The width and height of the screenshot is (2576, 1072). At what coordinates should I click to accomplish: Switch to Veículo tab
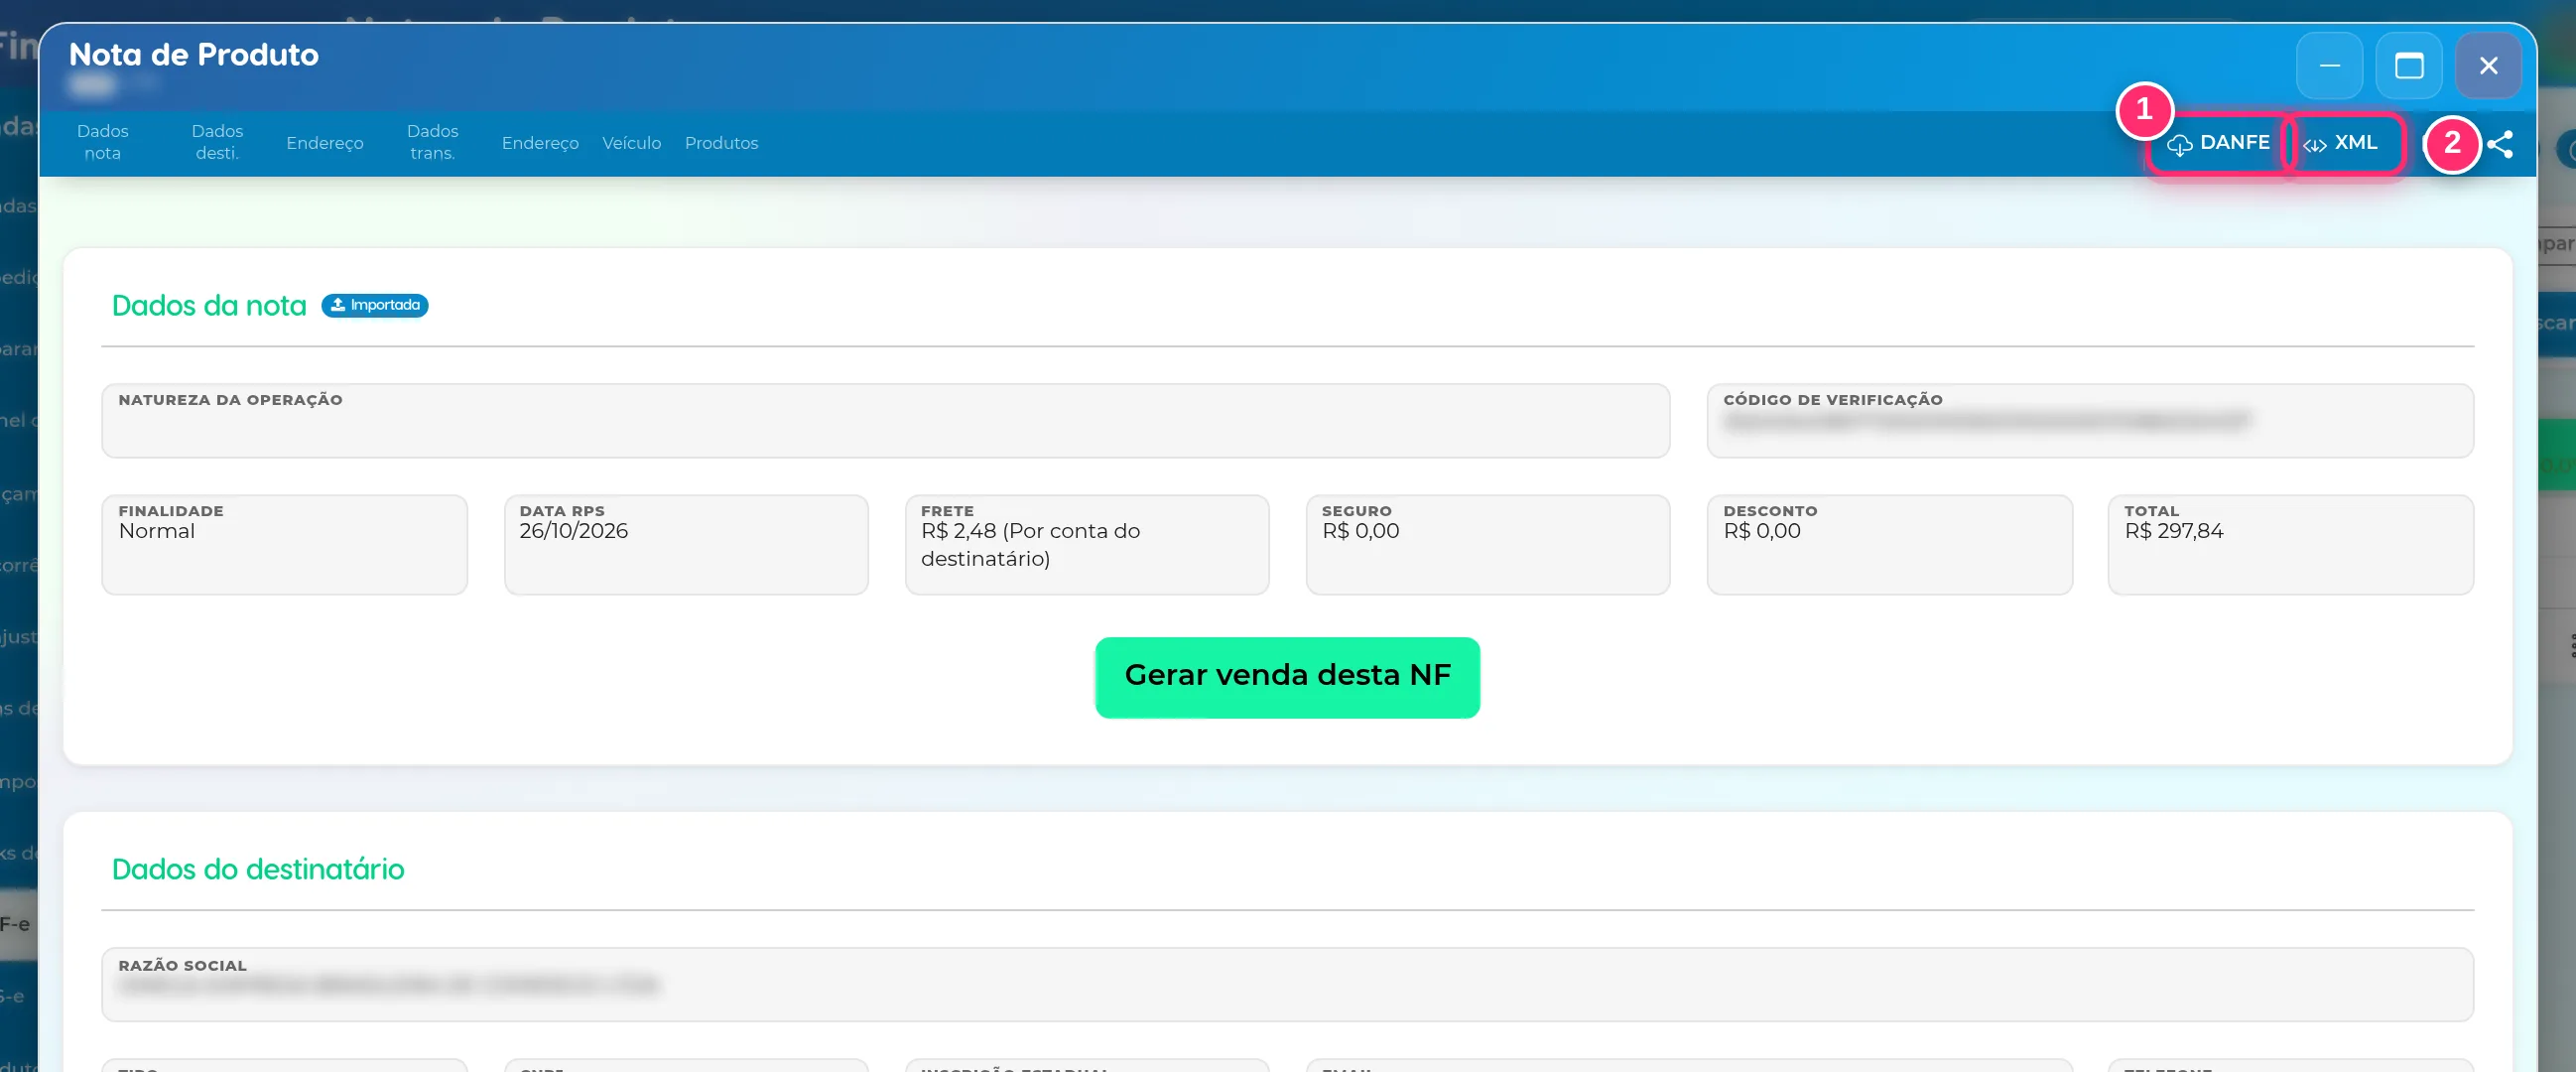631,143
